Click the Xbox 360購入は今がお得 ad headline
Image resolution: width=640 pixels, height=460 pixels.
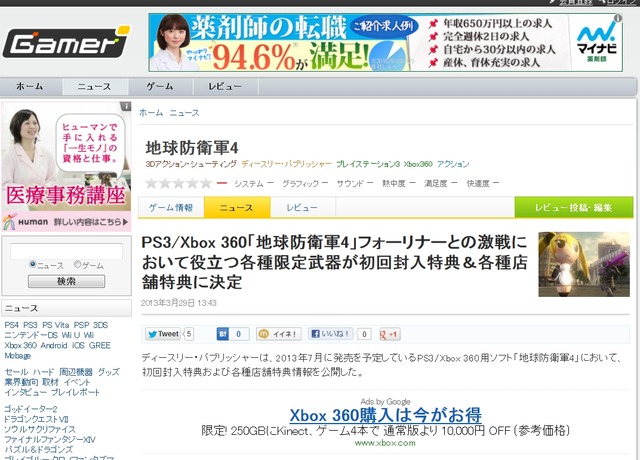tap(385, 416)
